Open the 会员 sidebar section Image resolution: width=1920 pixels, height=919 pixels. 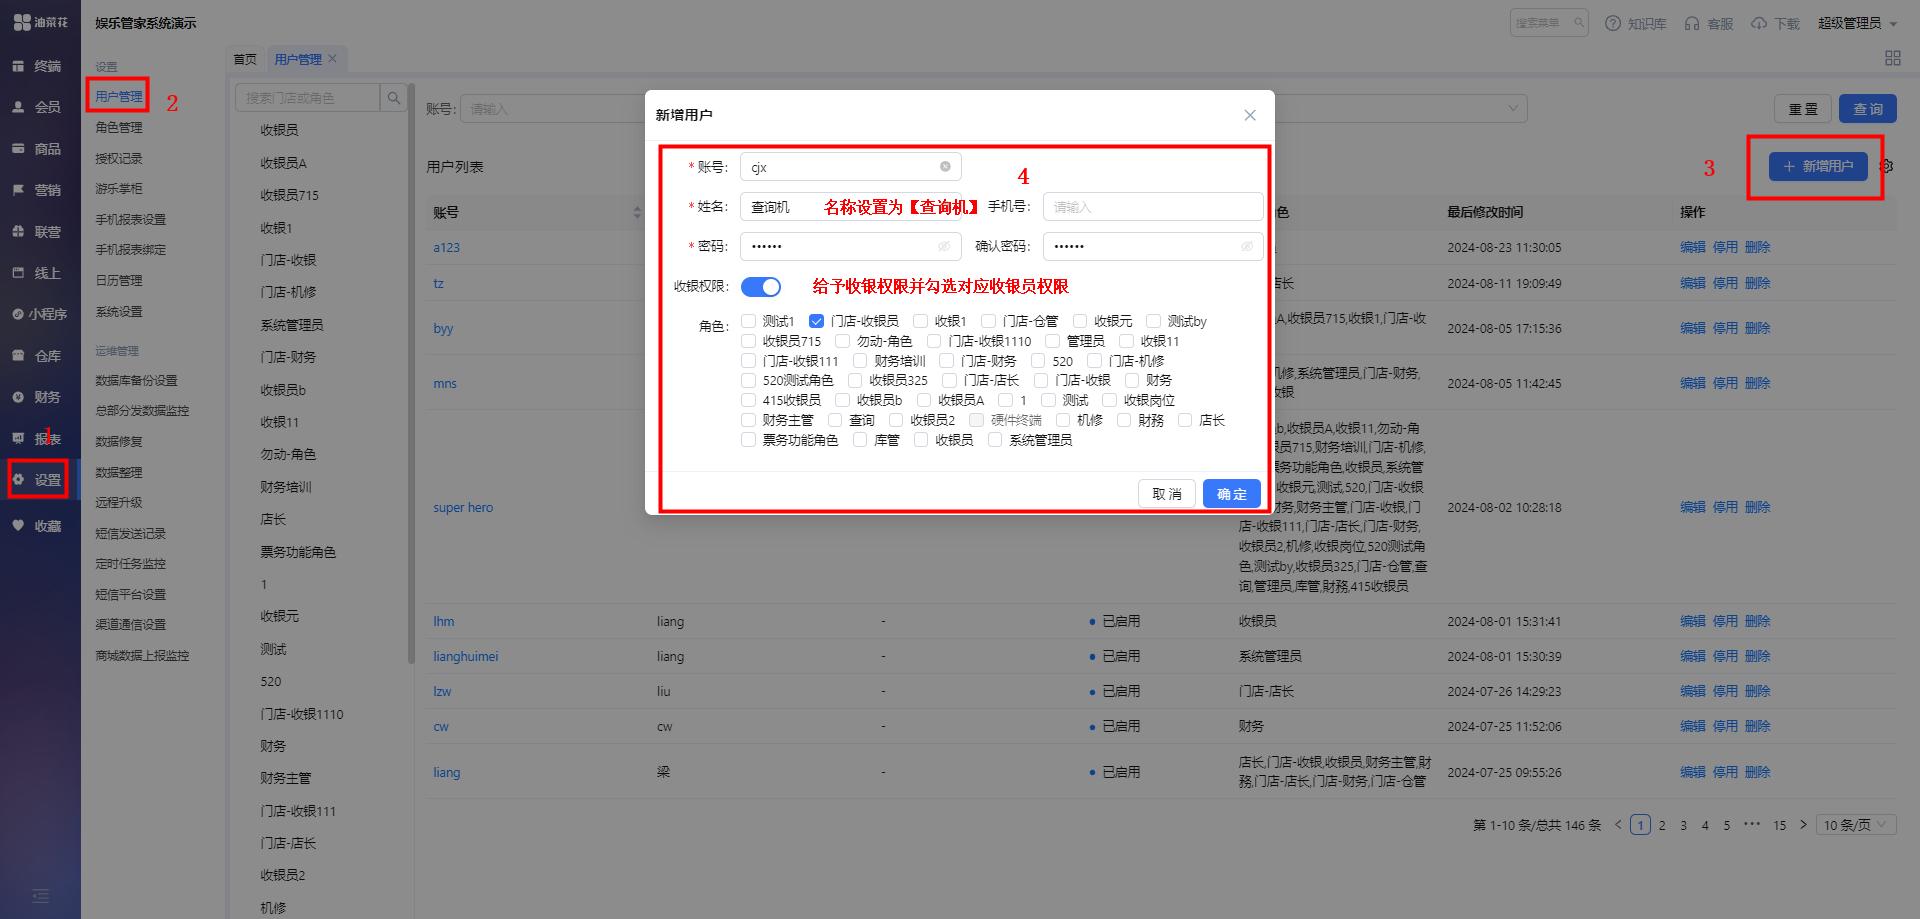coord(38,107)
